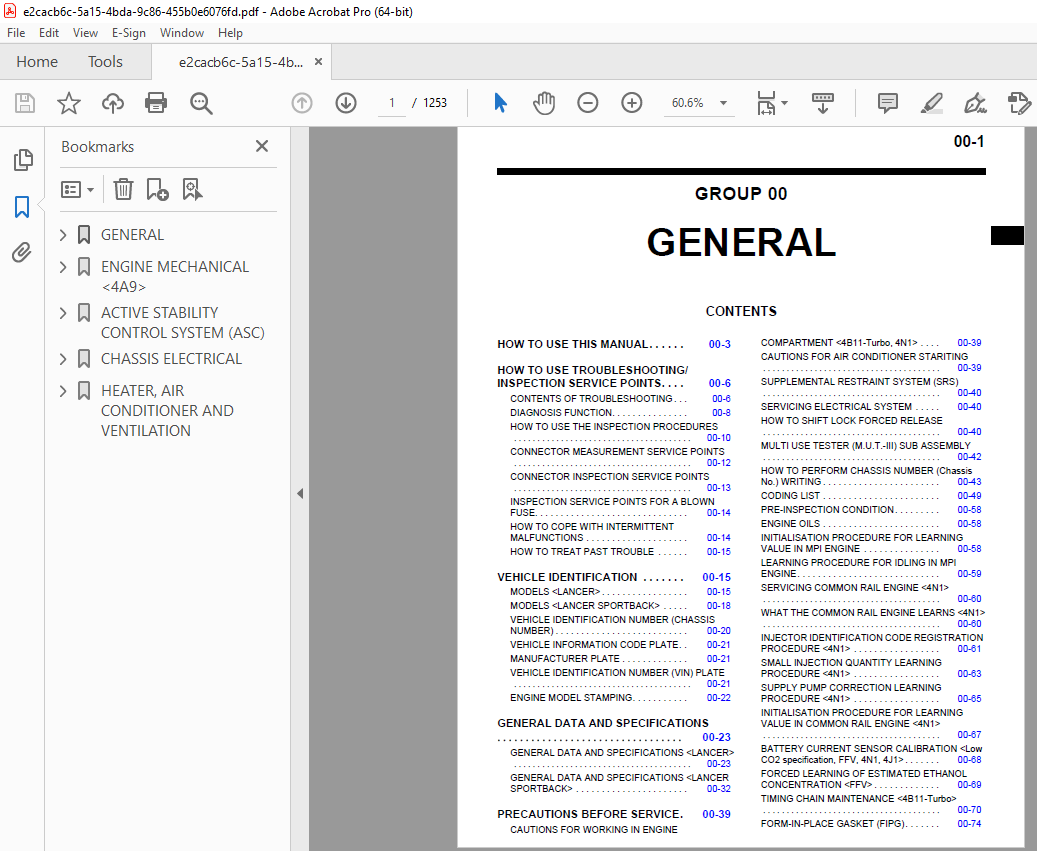
Task: Add a sticky note comment
Action: pyautogui.click(x=888, y=103)
